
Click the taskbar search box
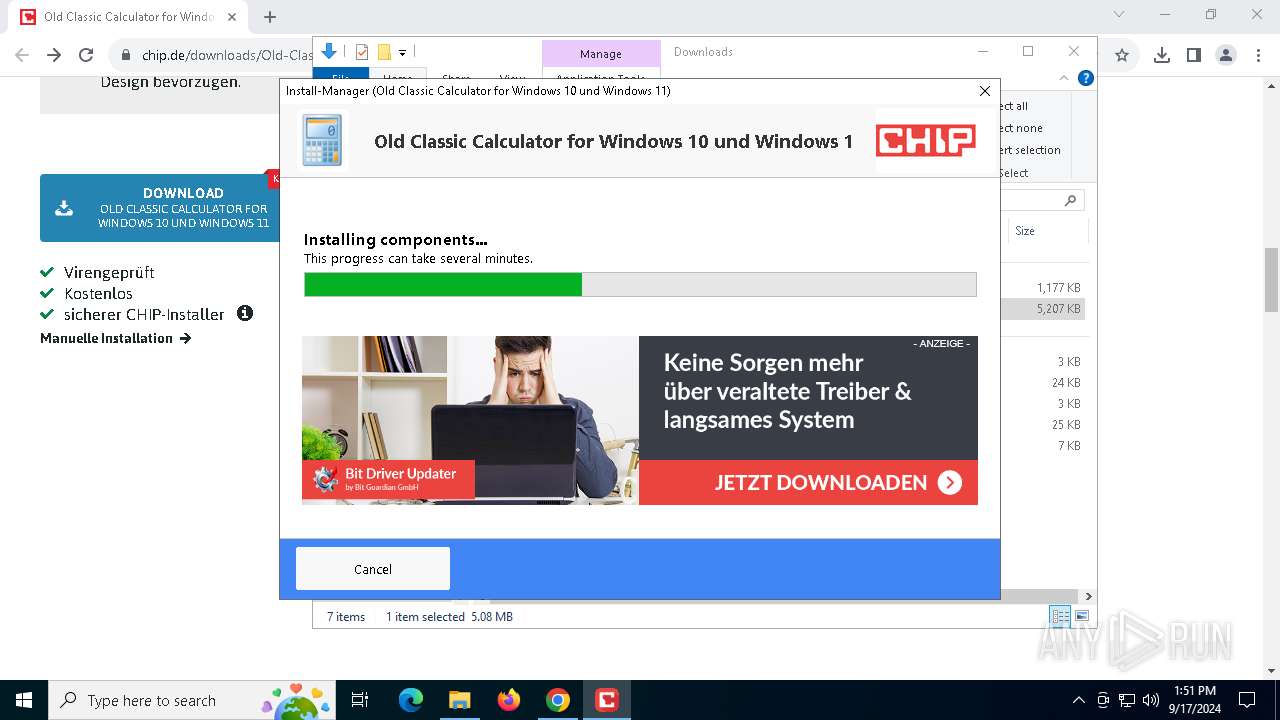click(192, 700)
